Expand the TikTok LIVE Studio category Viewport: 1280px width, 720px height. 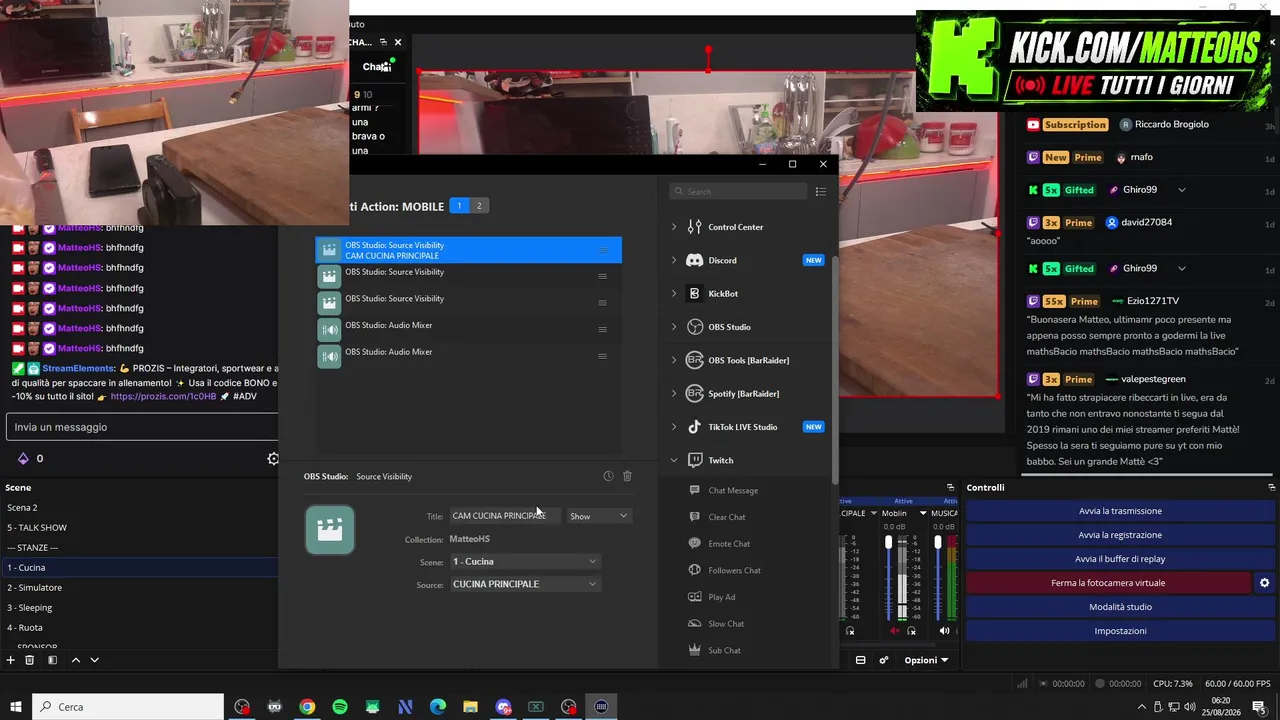[x=674, y=427]
